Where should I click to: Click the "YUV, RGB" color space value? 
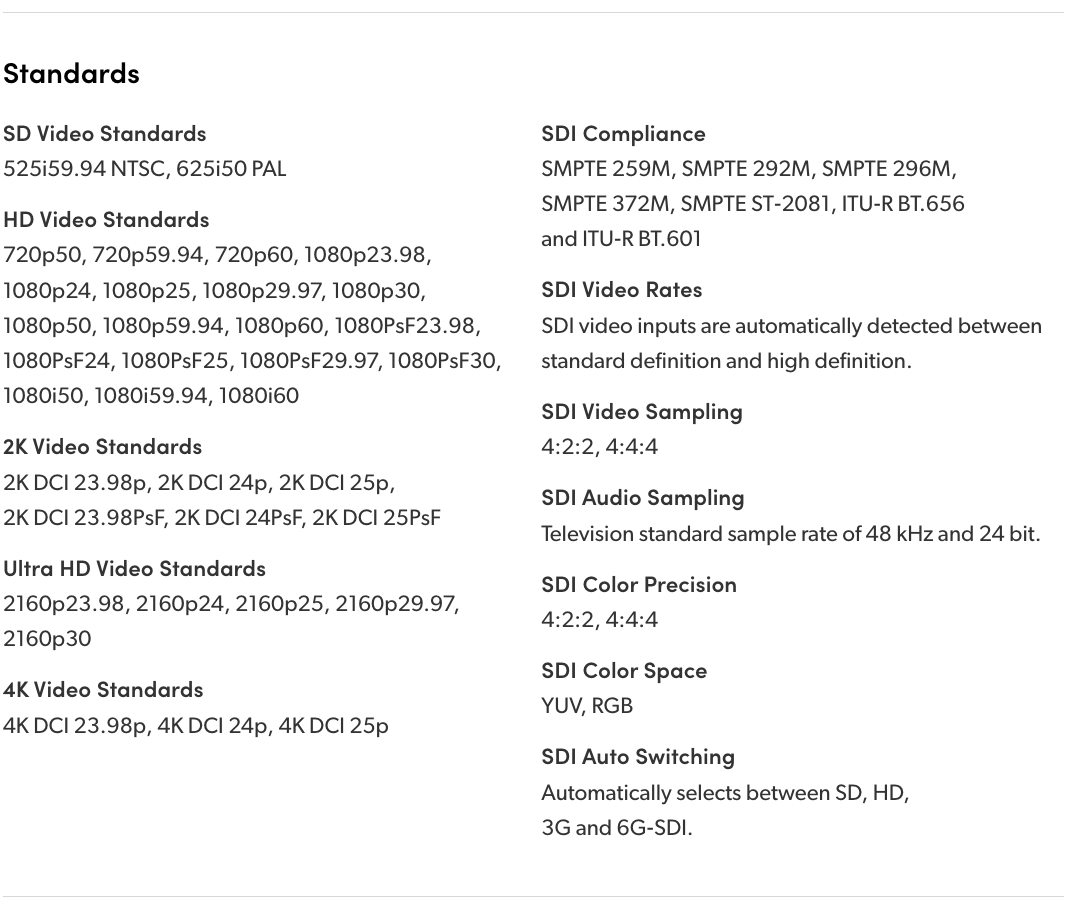[587, 705]
